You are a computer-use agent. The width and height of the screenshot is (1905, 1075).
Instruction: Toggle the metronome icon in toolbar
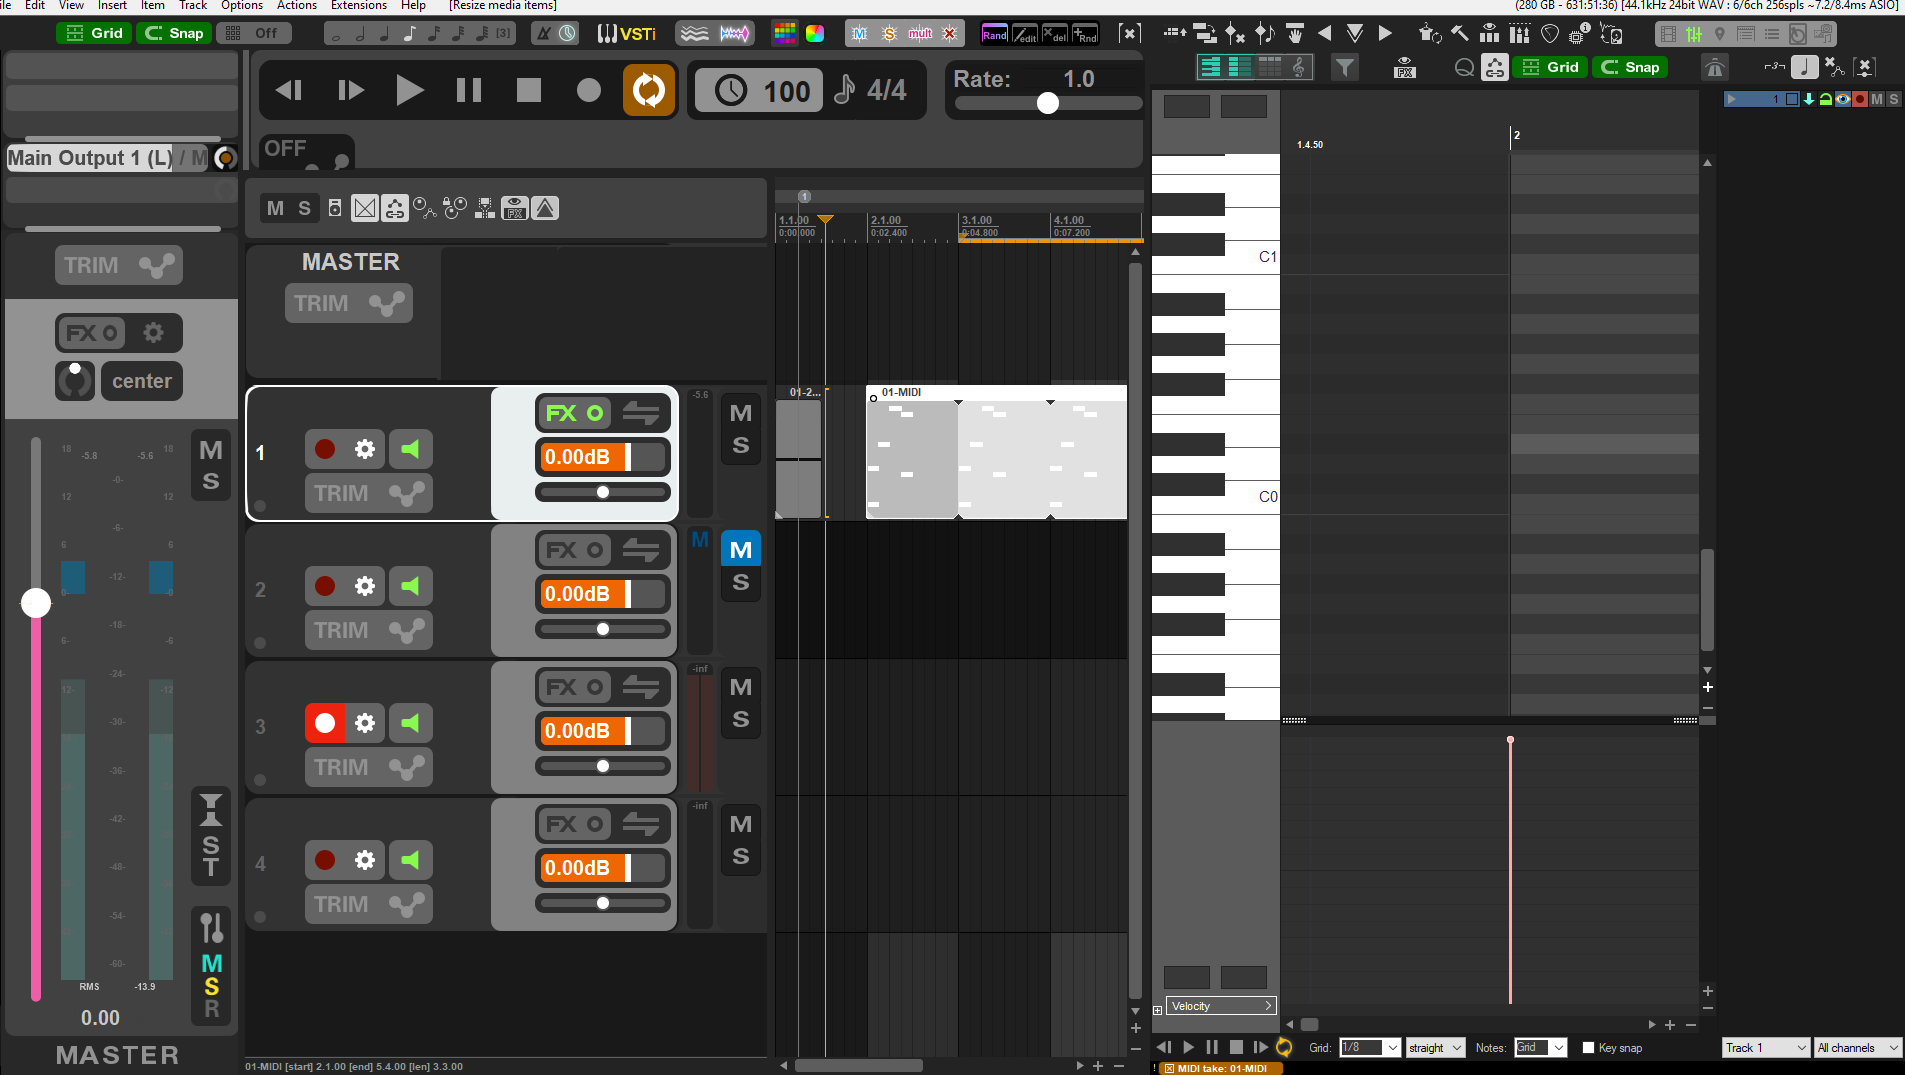coord(543,33)
